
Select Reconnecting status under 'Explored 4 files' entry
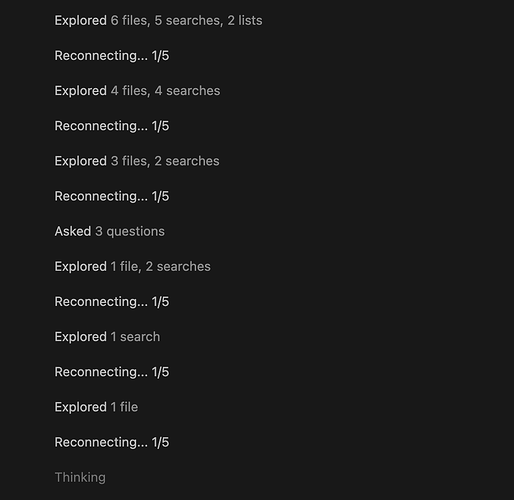112,126
